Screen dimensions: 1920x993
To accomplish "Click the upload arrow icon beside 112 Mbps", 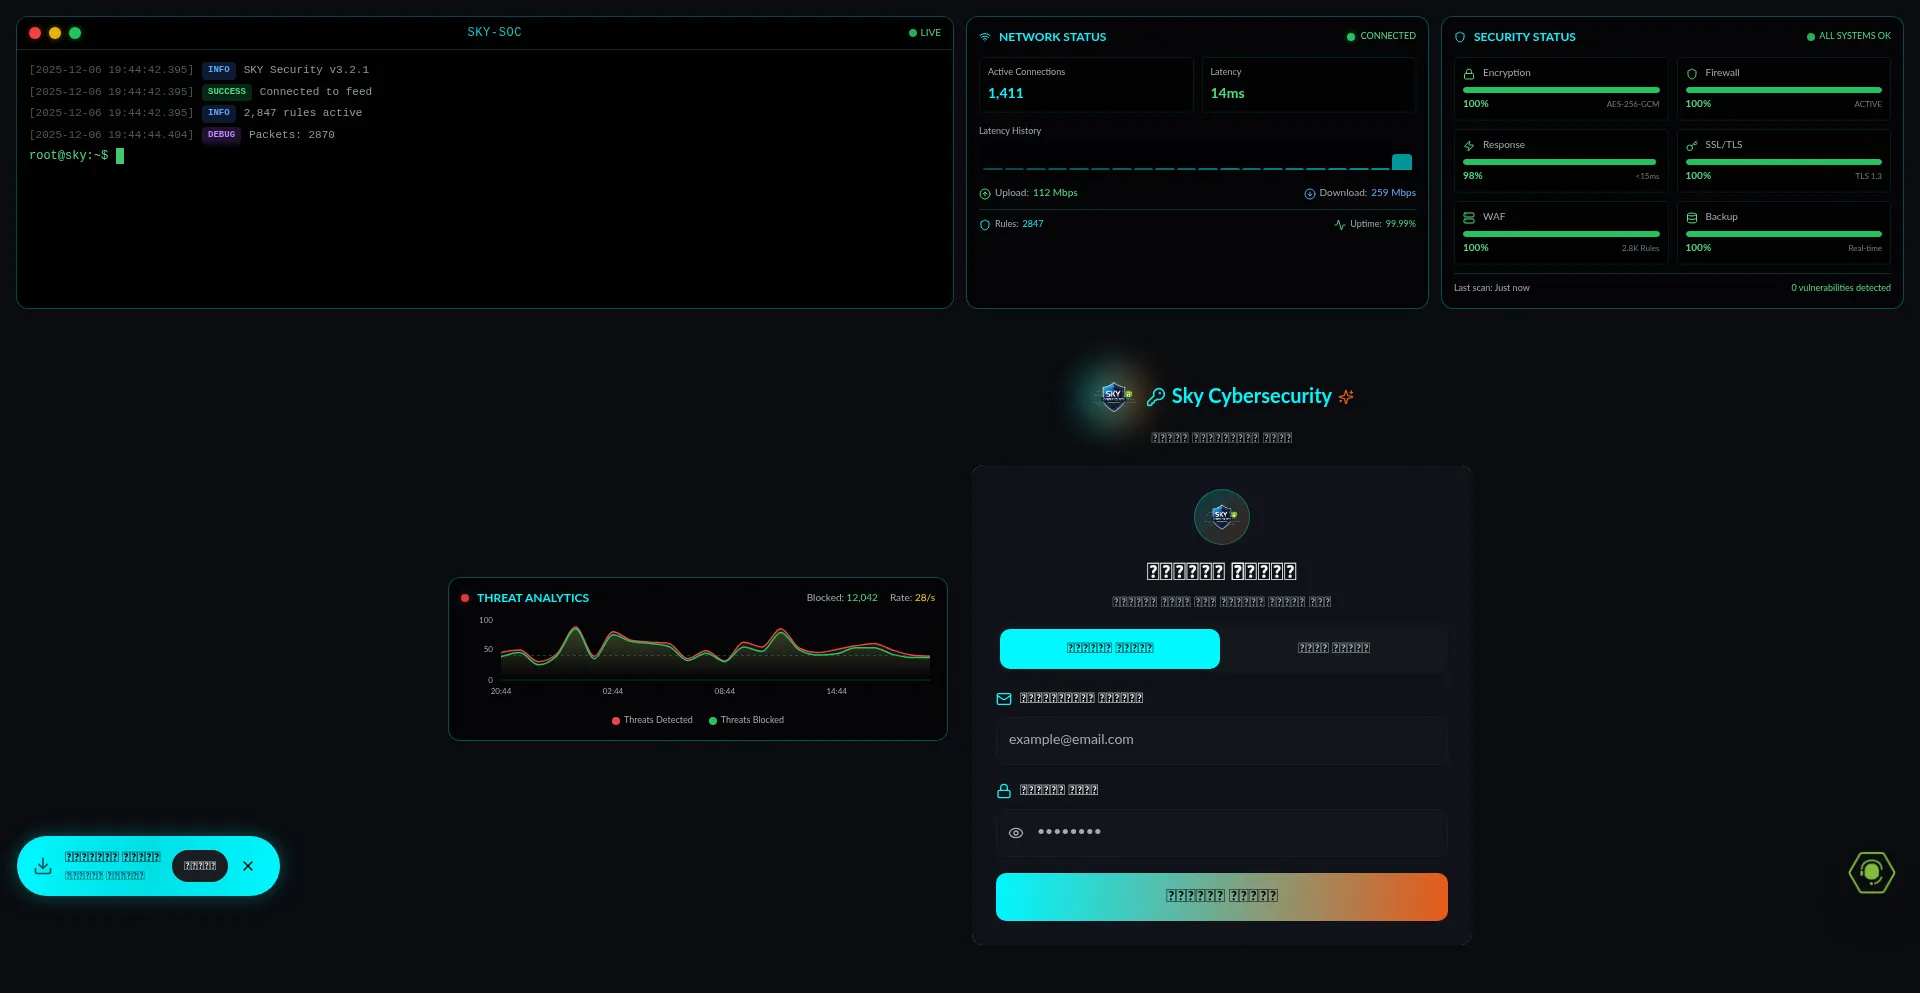I will point(983,193).
